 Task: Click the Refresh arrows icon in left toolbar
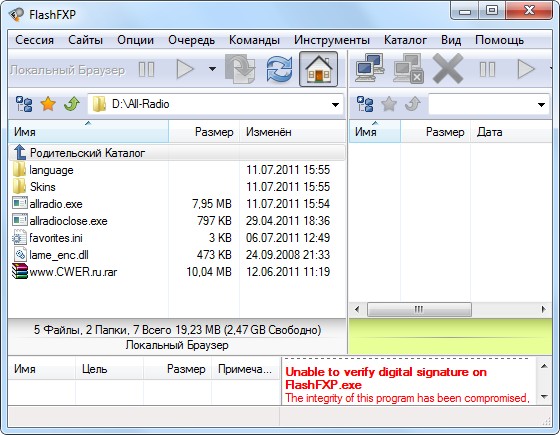pyautogui.click(x=279, y=69)
